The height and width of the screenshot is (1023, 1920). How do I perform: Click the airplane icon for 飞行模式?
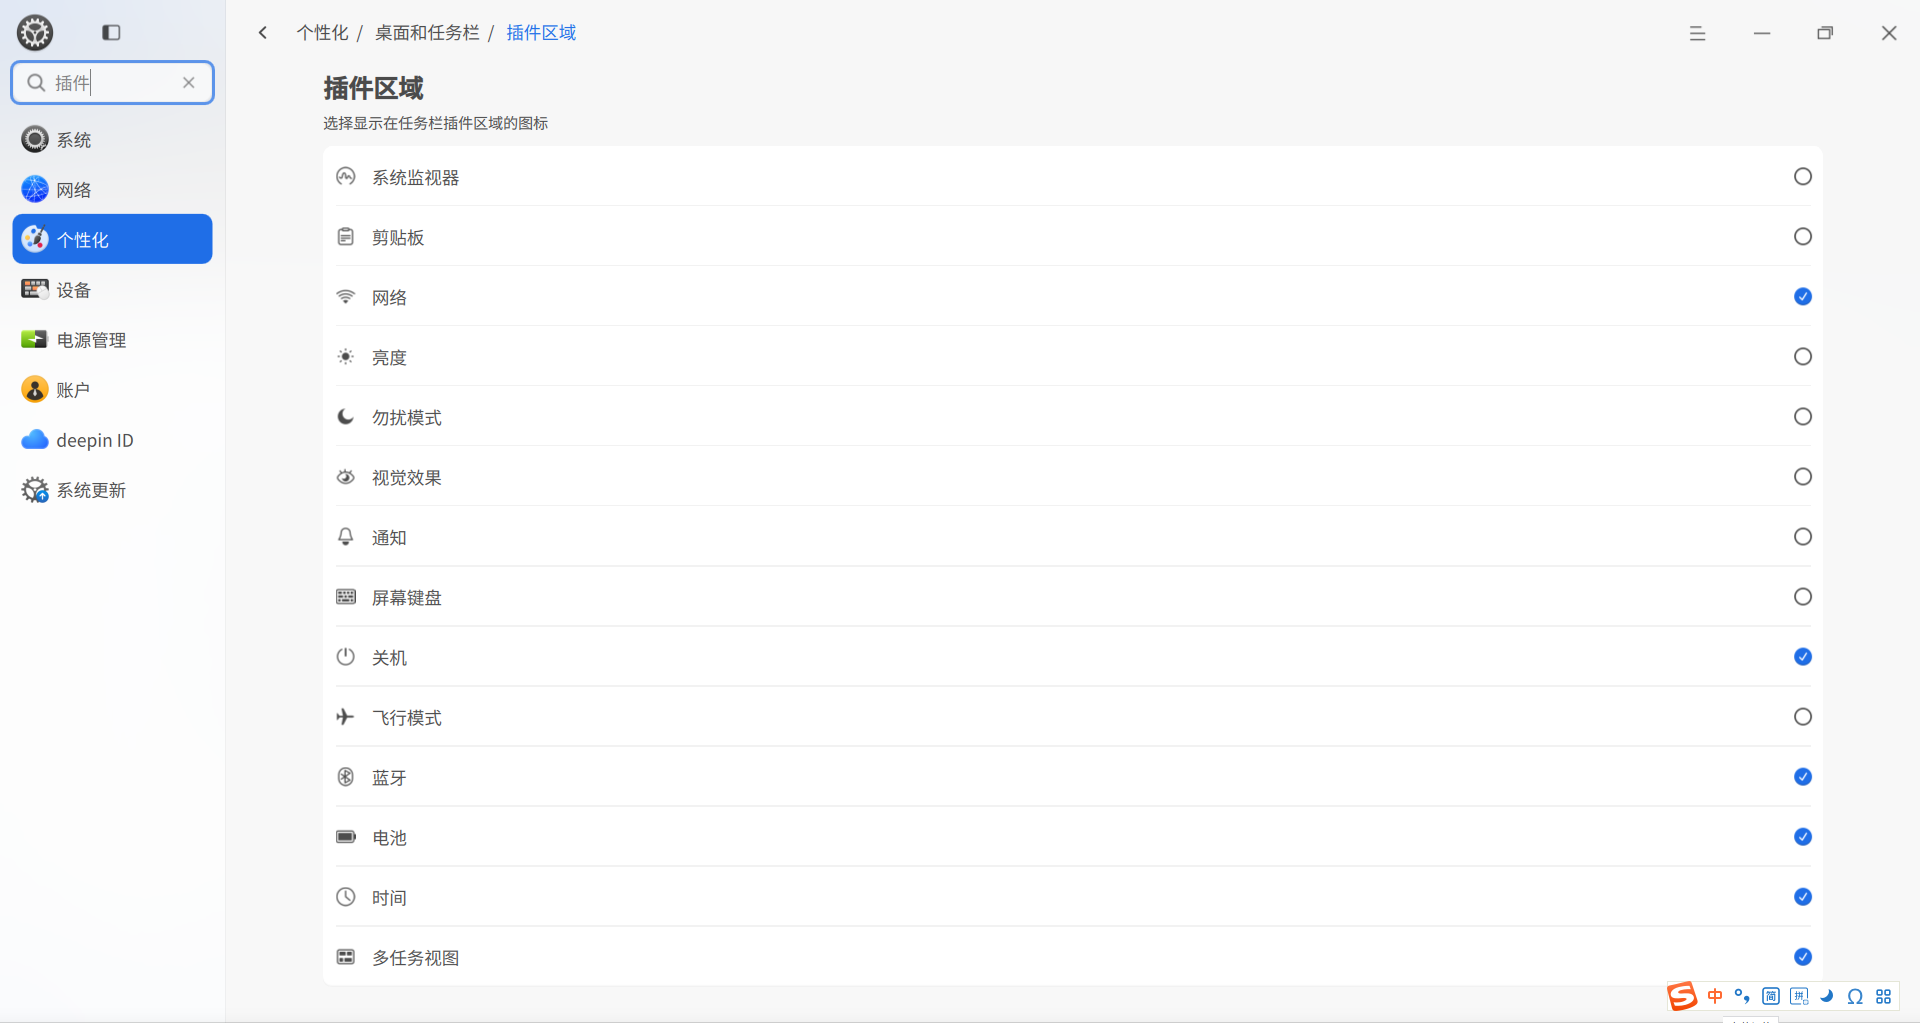coord(346,717)
